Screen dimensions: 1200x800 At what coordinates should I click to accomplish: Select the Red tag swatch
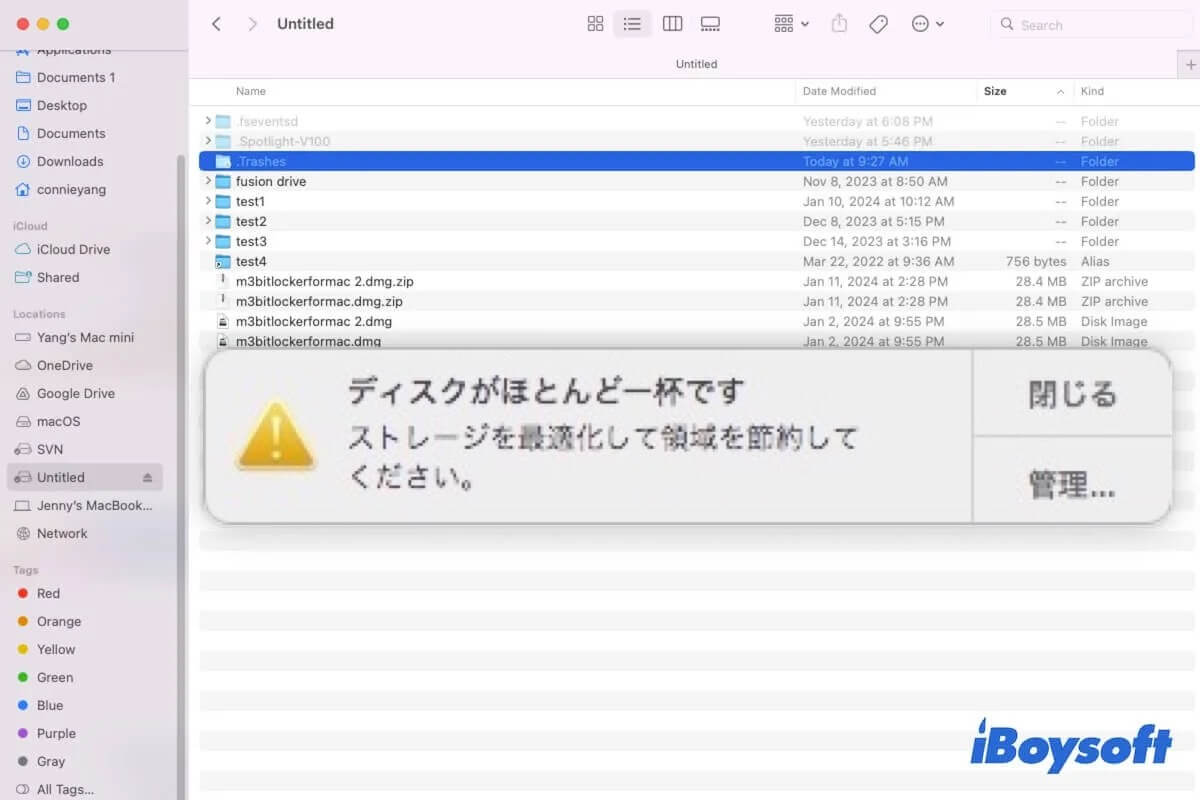pos(46,593)
